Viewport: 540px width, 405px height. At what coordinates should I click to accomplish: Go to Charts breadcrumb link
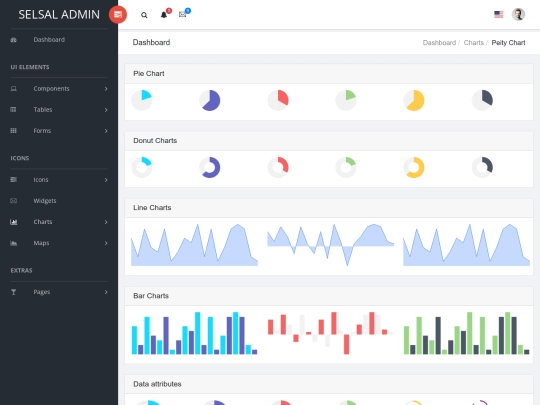click(474, 43)
